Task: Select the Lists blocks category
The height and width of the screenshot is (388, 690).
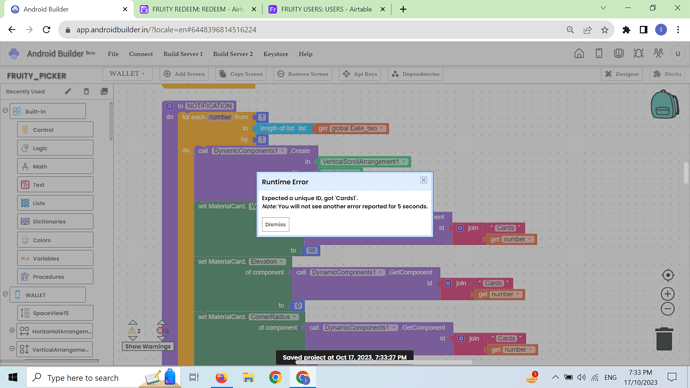Action: point(55,203)
